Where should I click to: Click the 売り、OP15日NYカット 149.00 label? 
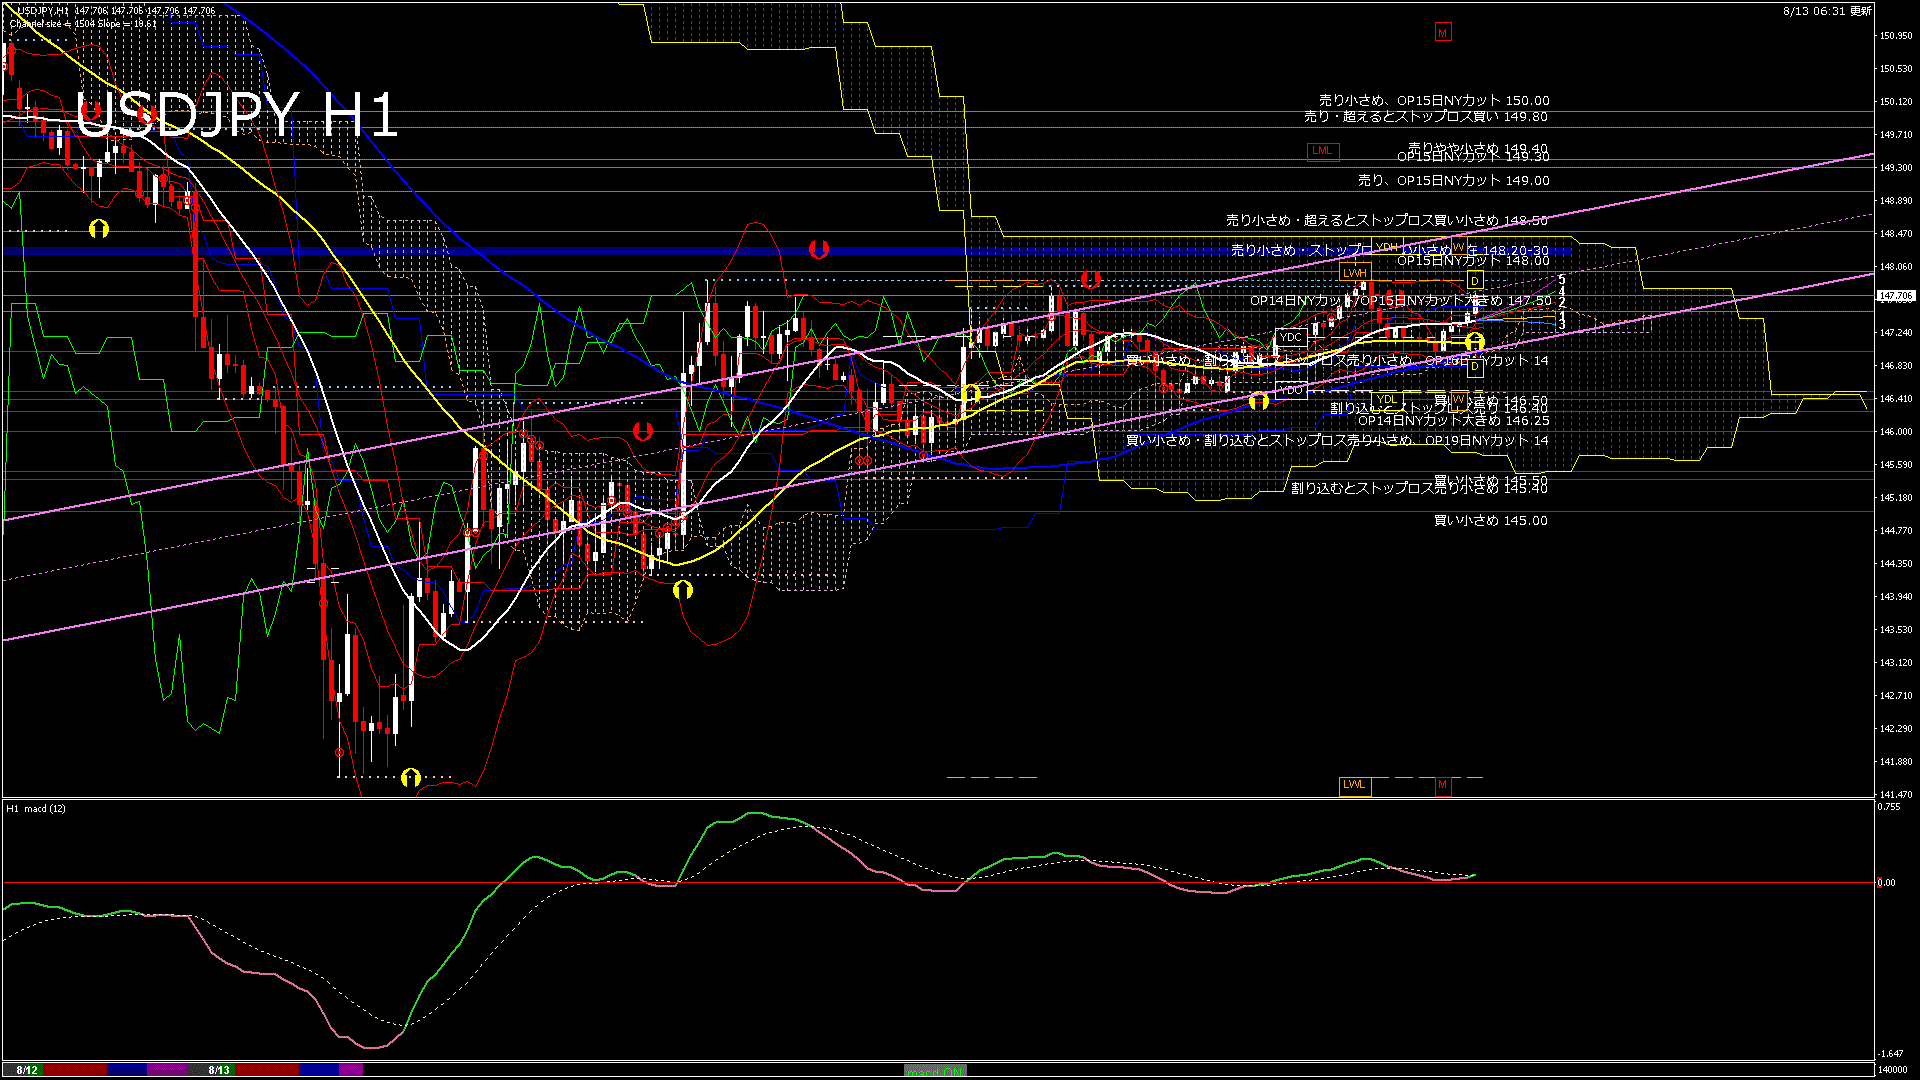coord(1453,181)
